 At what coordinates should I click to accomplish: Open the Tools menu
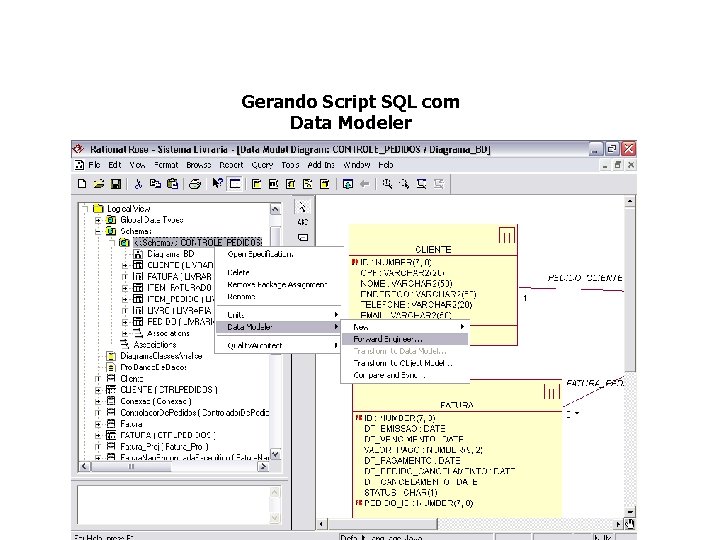click(x=290, y=165)
